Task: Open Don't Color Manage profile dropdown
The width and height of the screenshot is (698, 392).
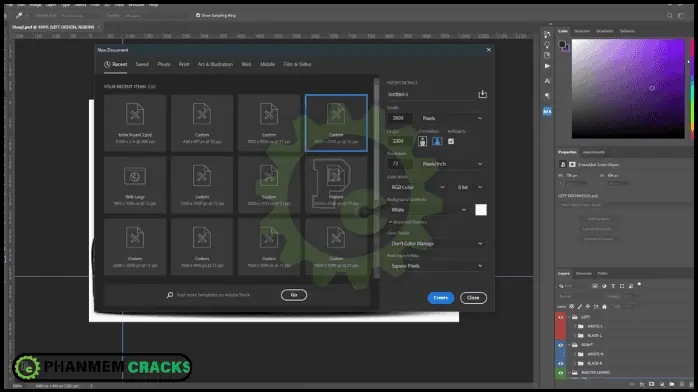Action: click(x=436, y=243)
